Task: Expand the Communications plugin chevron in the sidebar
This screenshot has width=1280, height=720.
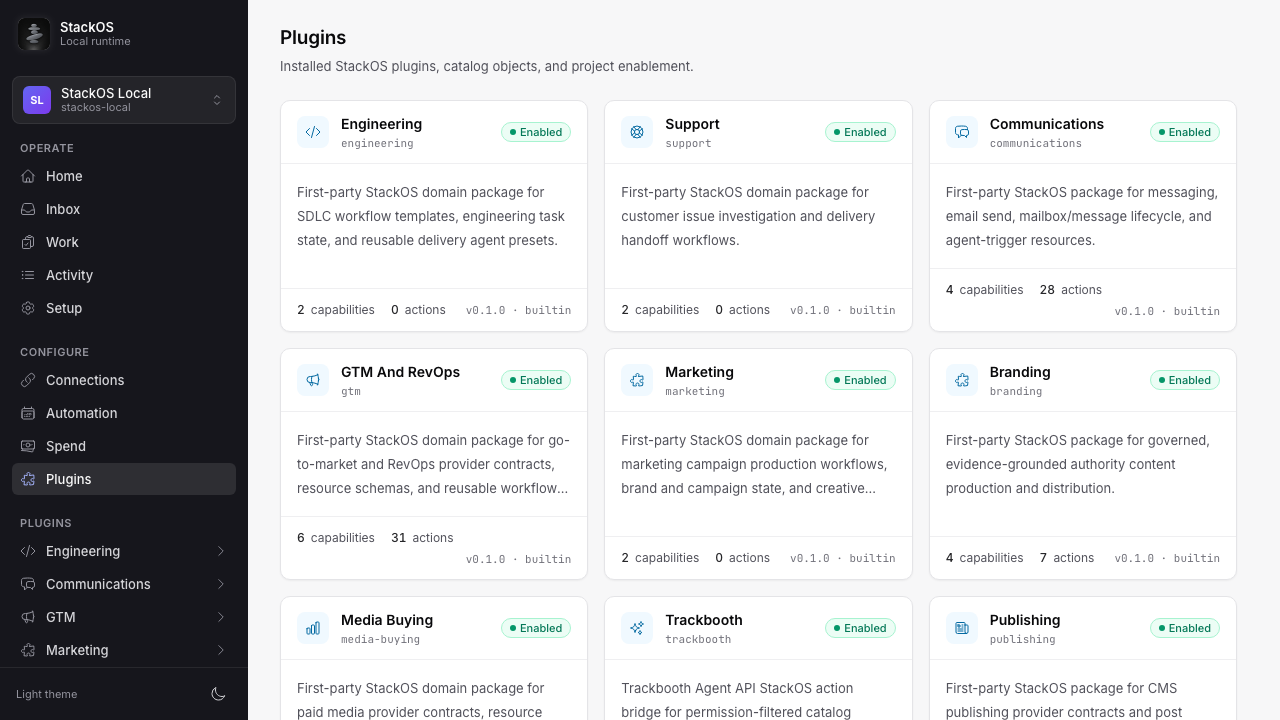Action: click(220, 584)
